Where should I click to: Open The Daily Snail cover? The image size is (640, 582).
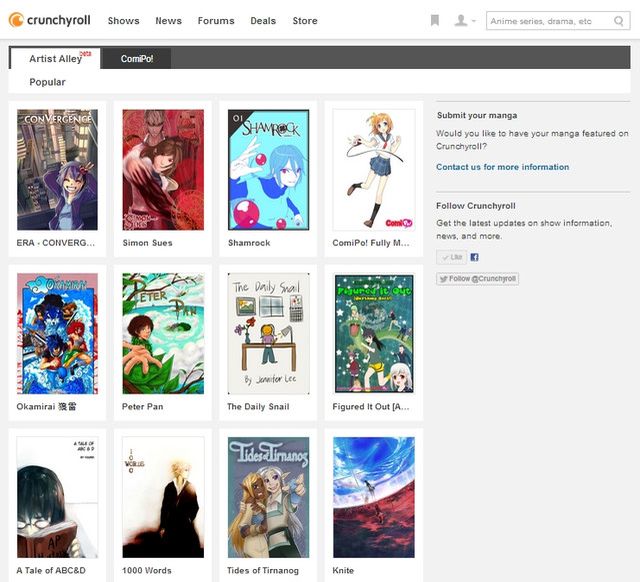point(268,333)
